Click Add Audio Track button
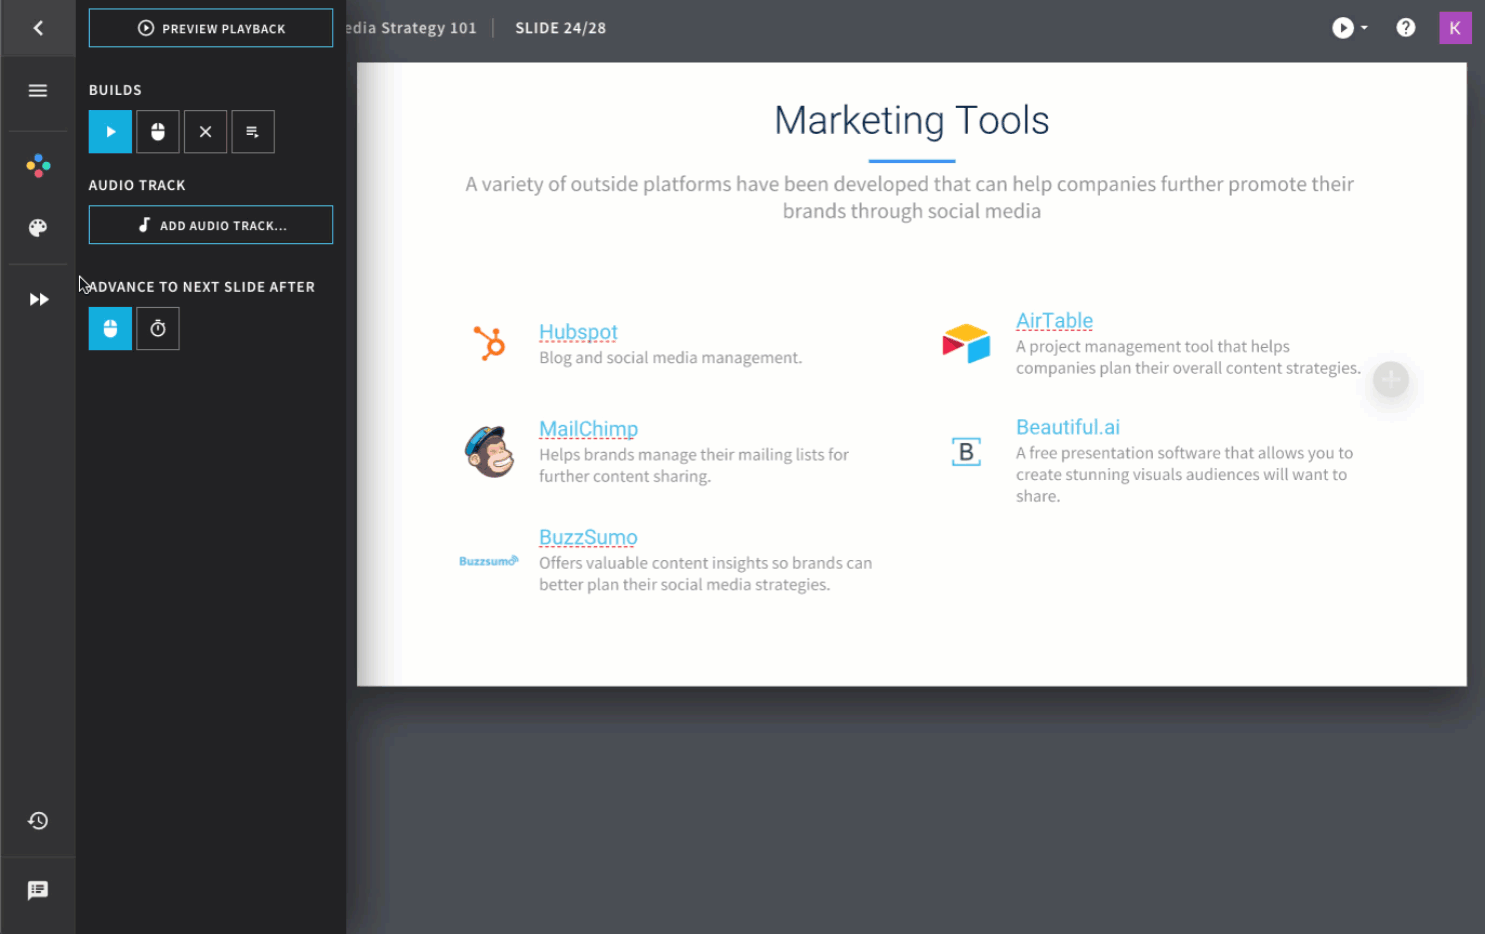 211,225
